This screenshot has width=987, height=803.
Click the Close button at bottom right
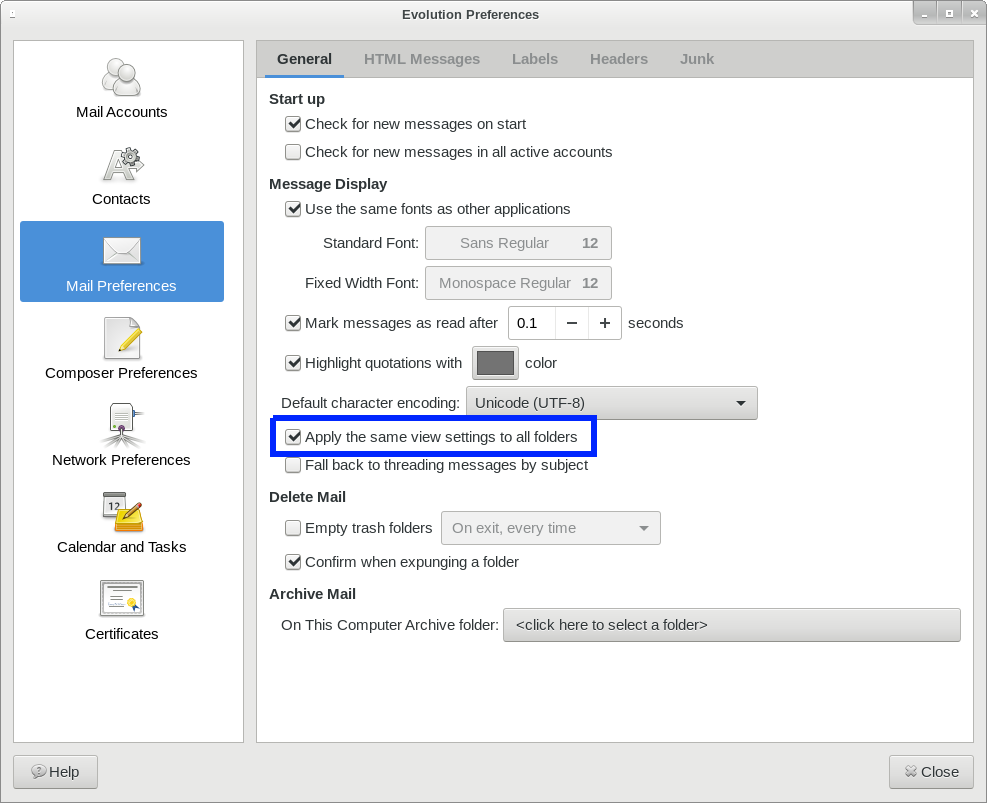coord(931,772)
